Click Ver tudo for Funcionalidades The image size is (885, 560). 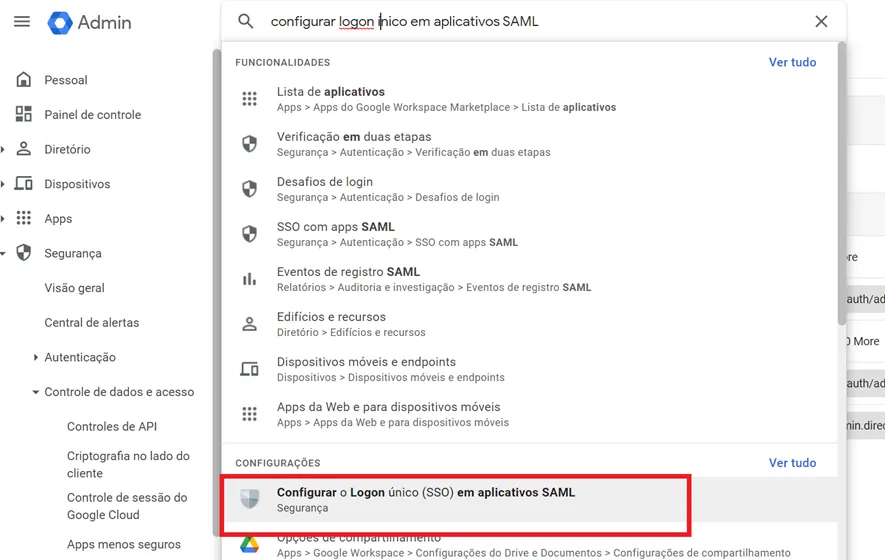[792, 62]
